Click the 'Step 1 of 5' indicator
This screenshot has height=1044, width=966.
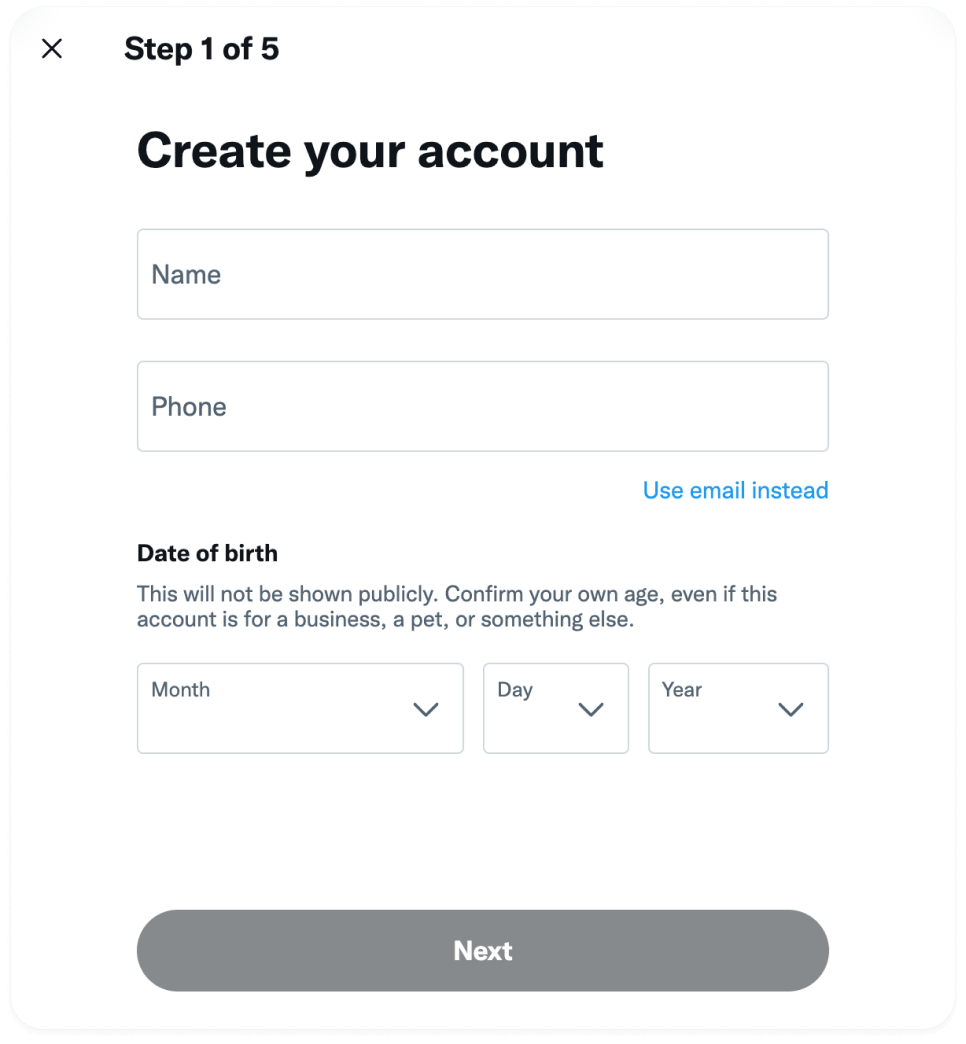point(201,49)
